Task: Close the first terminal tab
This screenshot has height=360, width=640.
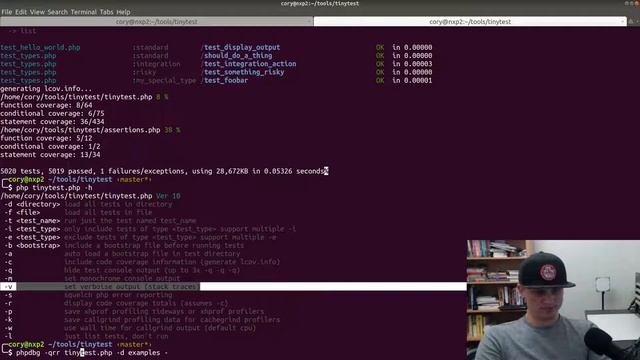Action: [309, 22]
